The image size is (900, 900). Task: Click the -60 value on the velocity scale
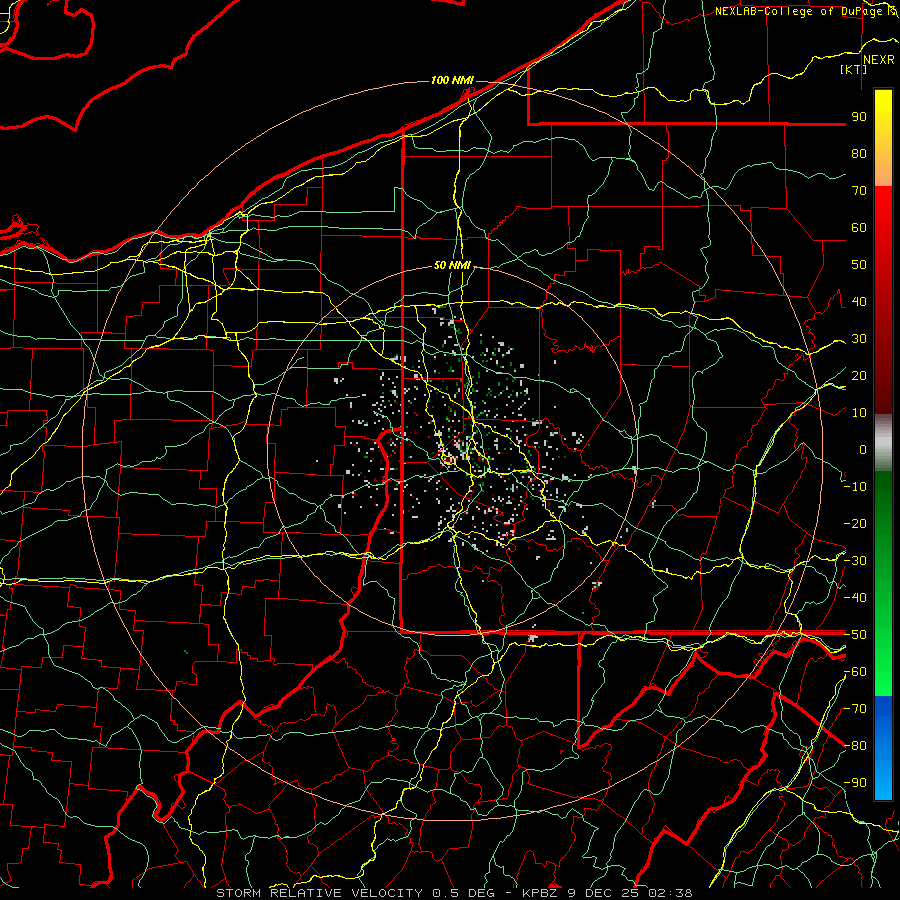(855, 672)
